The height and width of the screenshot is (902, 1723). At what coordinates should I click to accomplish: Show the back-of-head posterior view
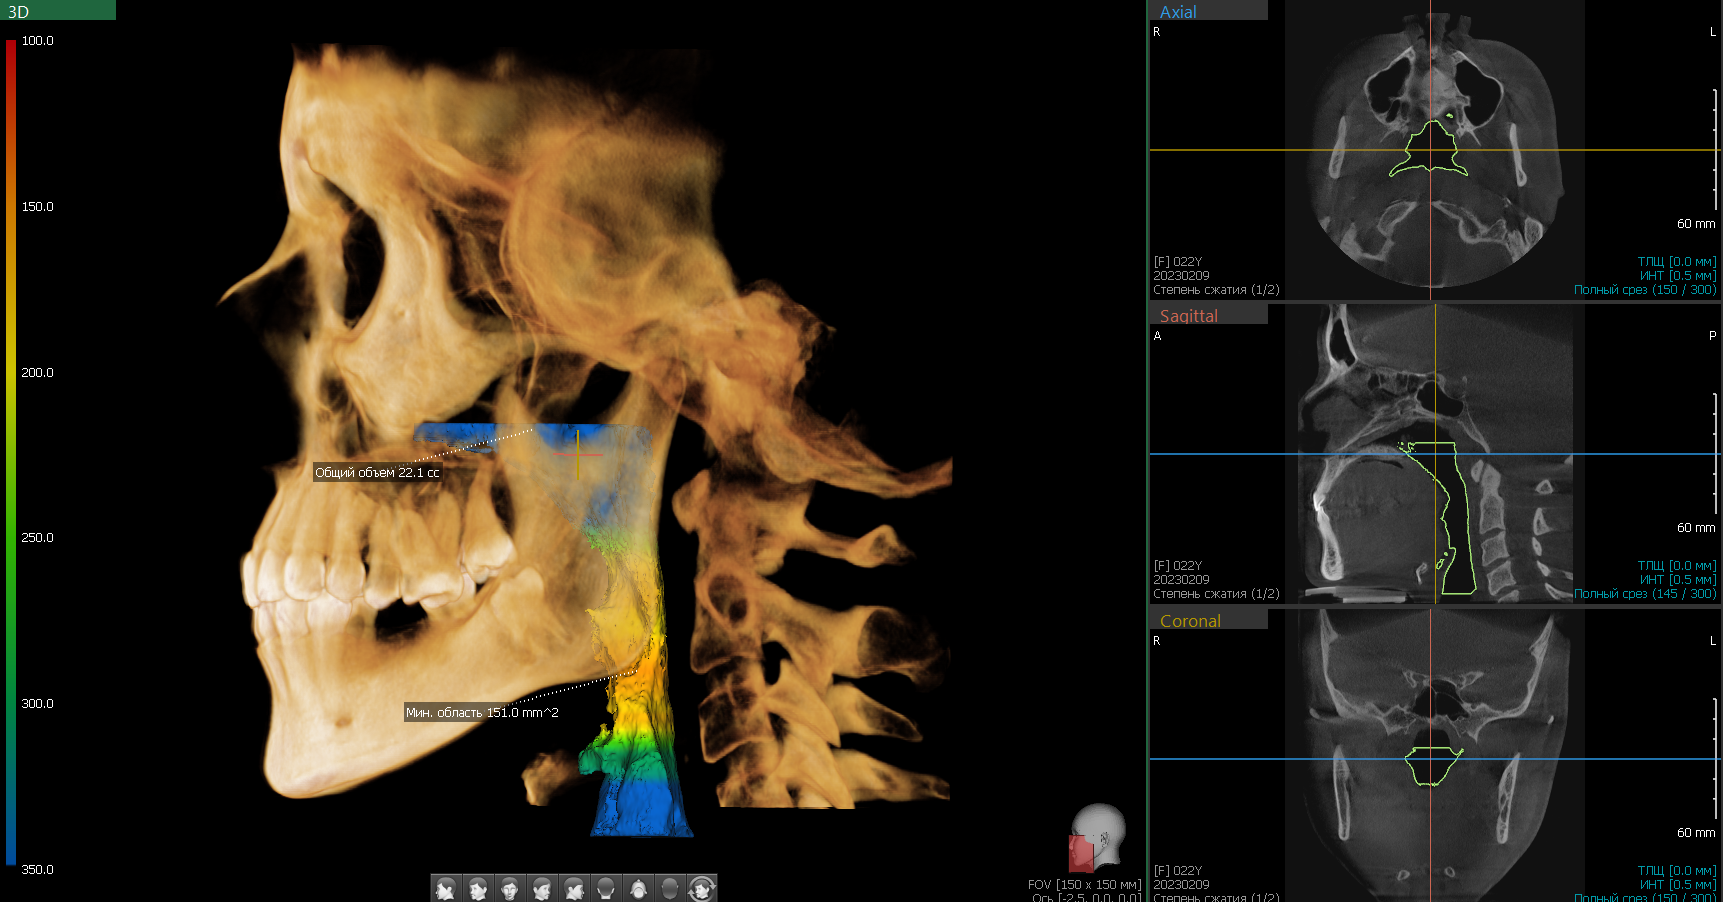tap(606, 888)
